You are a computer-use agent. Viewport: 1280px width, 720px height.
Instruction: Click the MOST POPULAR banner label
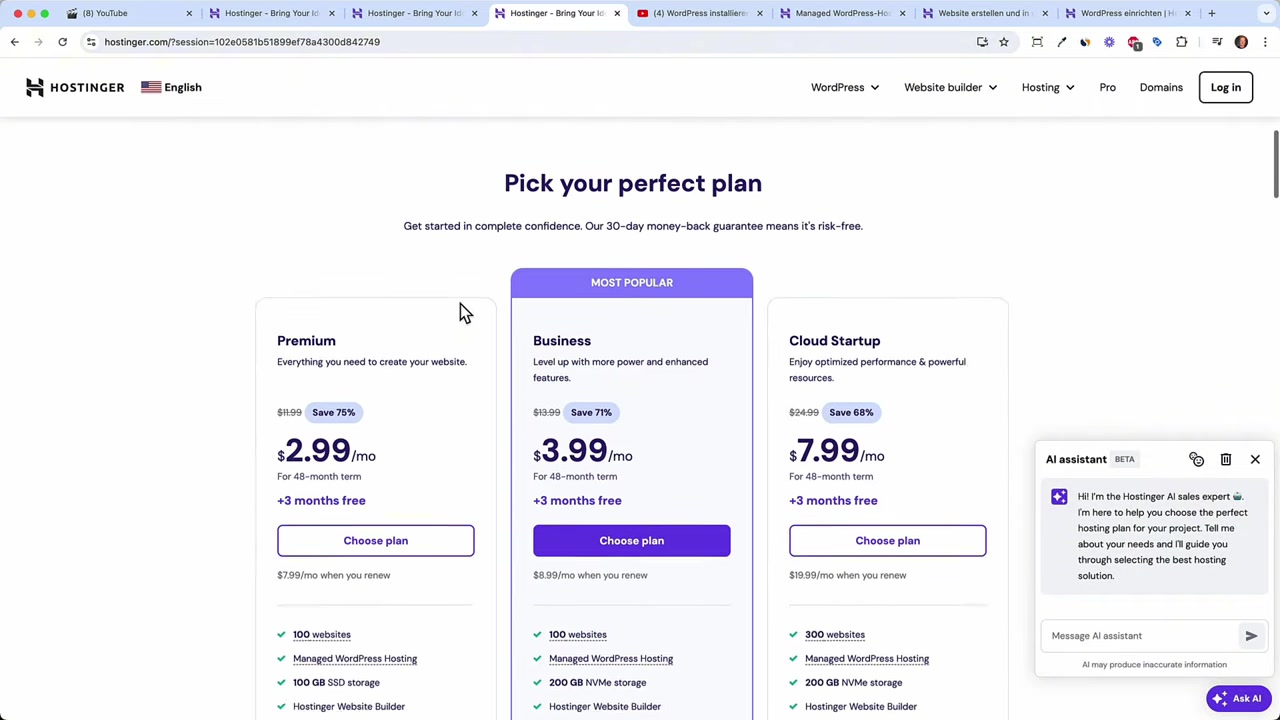coord(632,283)
